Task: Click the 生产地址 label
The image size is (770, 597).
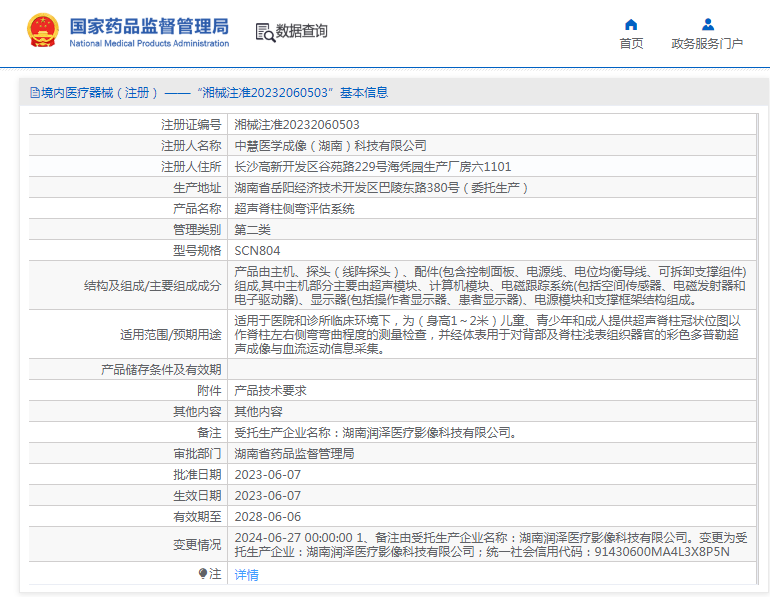Action: pyautogui.click(x=197, y=188)
